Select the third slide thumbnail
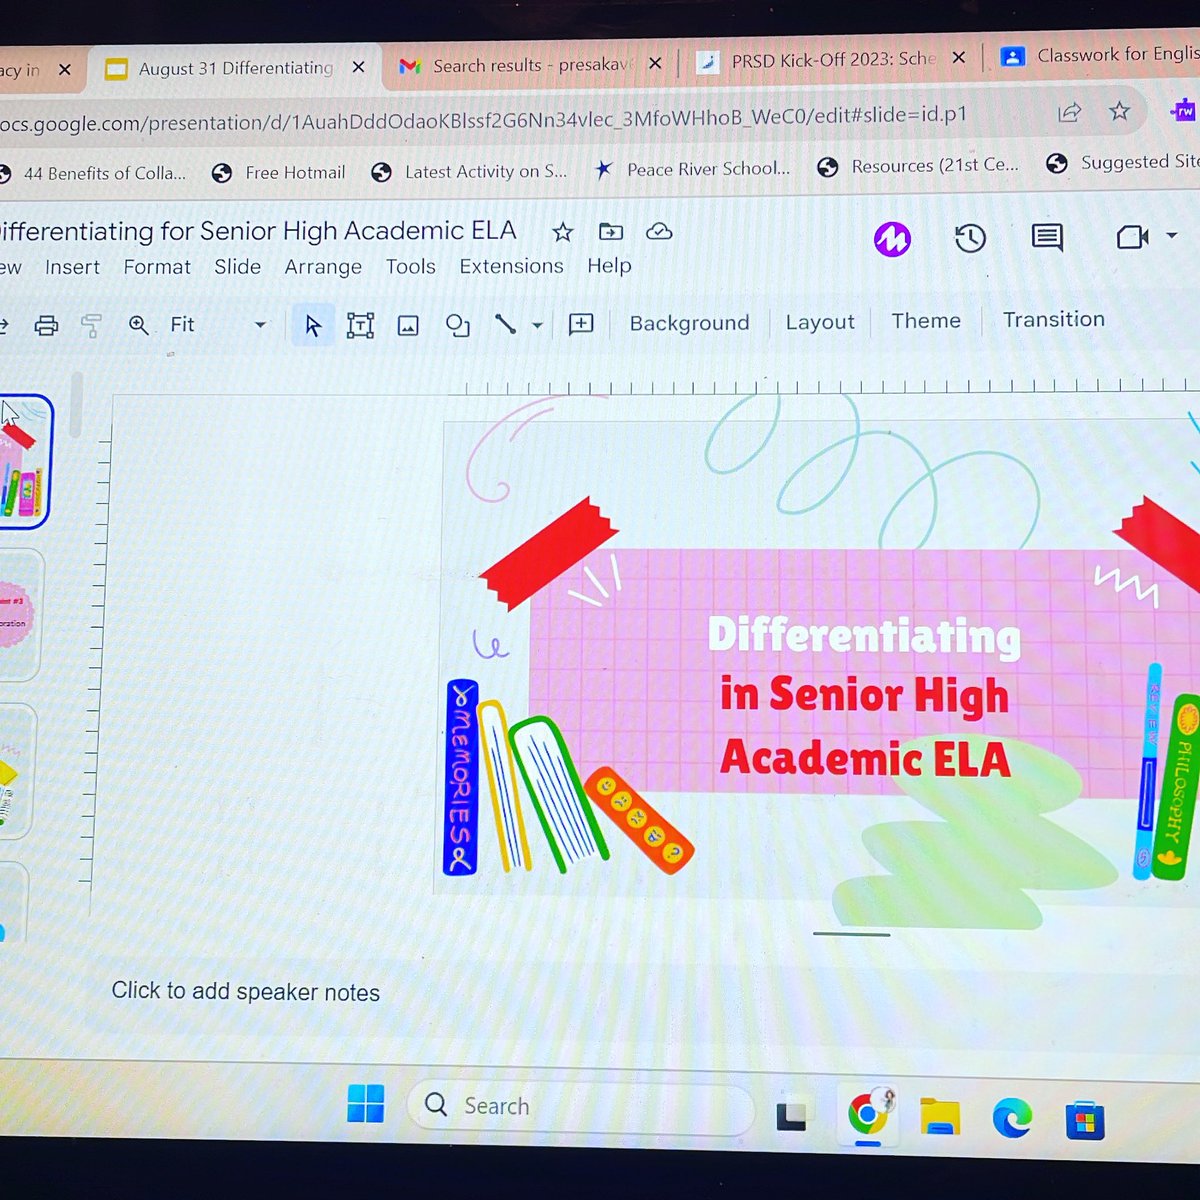 (x=17, y=771)
